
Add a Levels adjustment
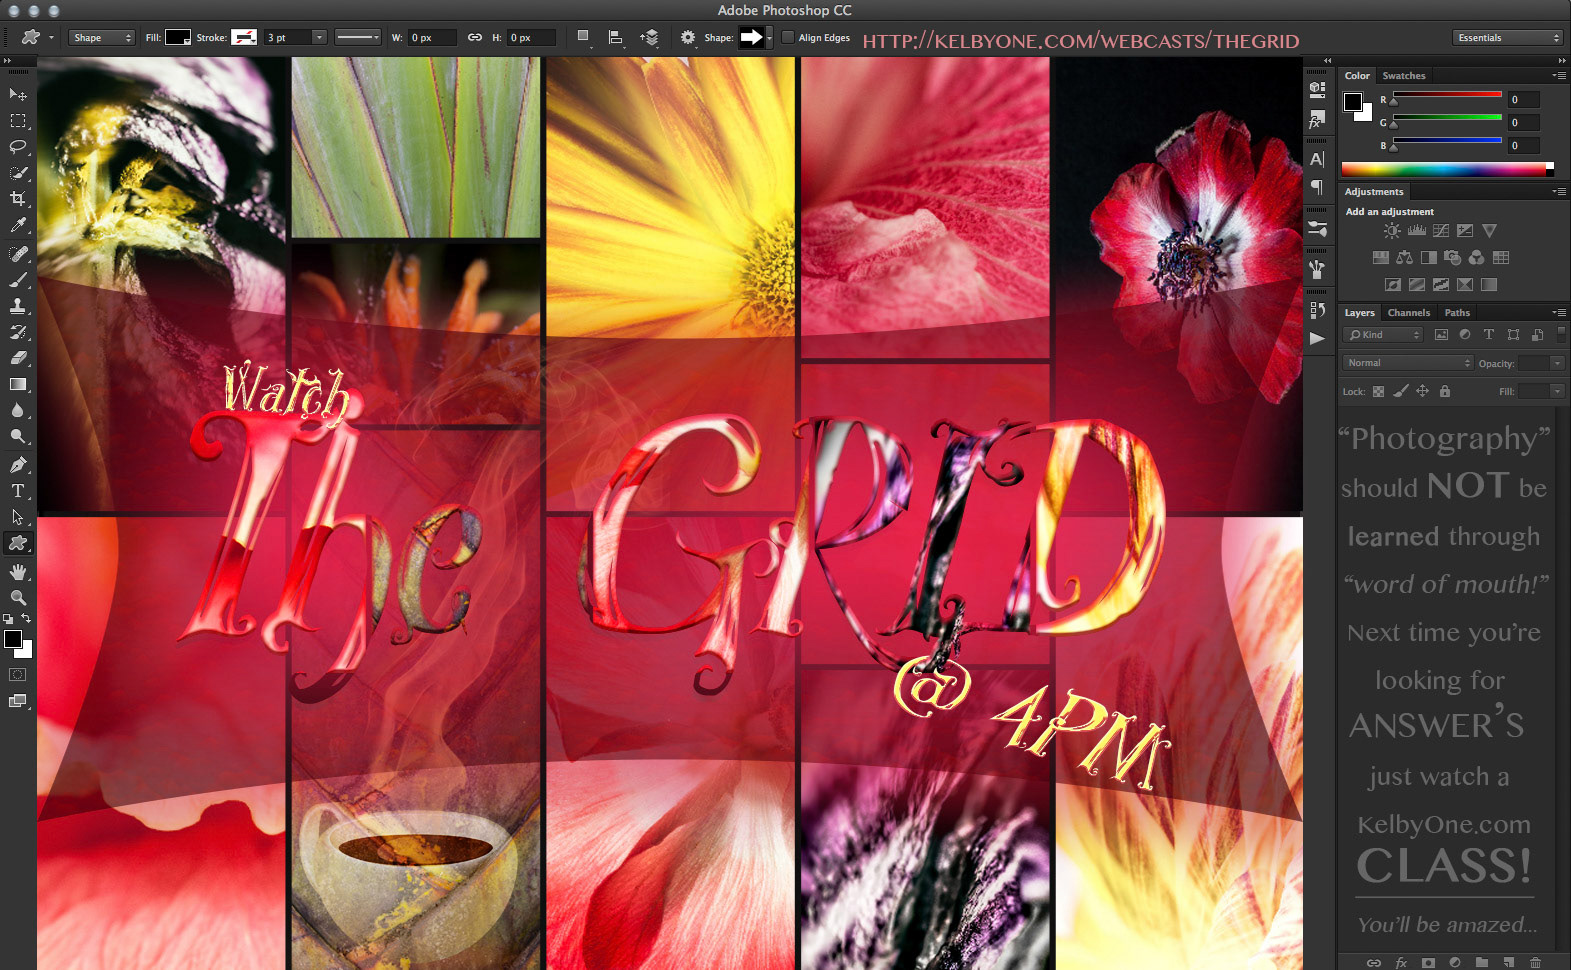(1417, 231)
